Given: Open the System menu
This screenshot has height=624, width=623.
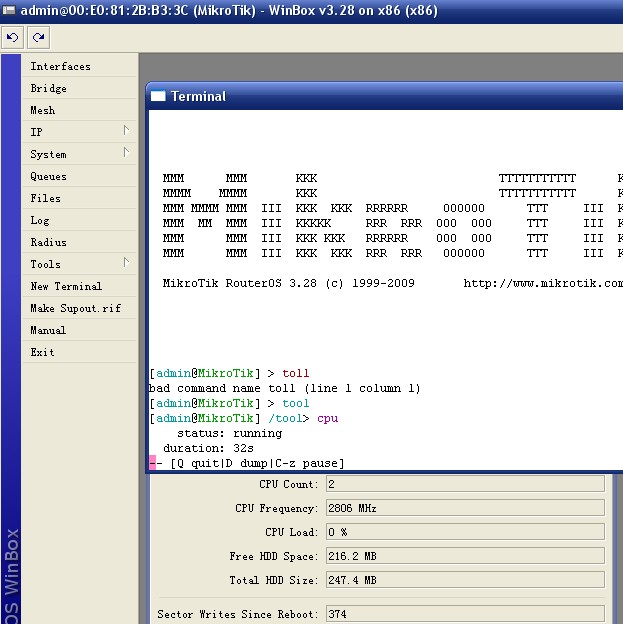Looking at the screenshot, I should [x=80, y=154].
